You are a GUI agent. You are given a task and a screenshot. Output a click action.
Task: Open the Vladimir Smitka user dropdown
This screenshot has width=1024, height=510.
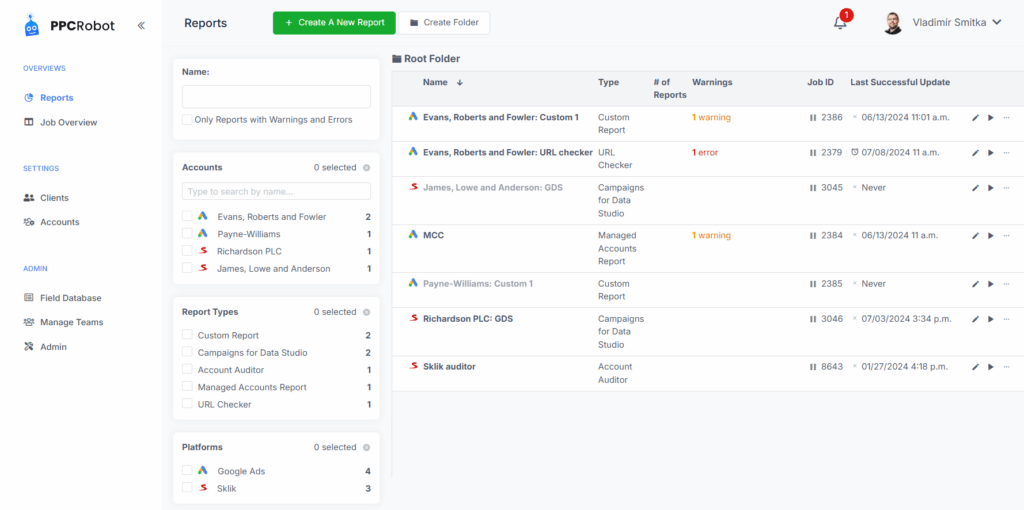coord(942,23)
